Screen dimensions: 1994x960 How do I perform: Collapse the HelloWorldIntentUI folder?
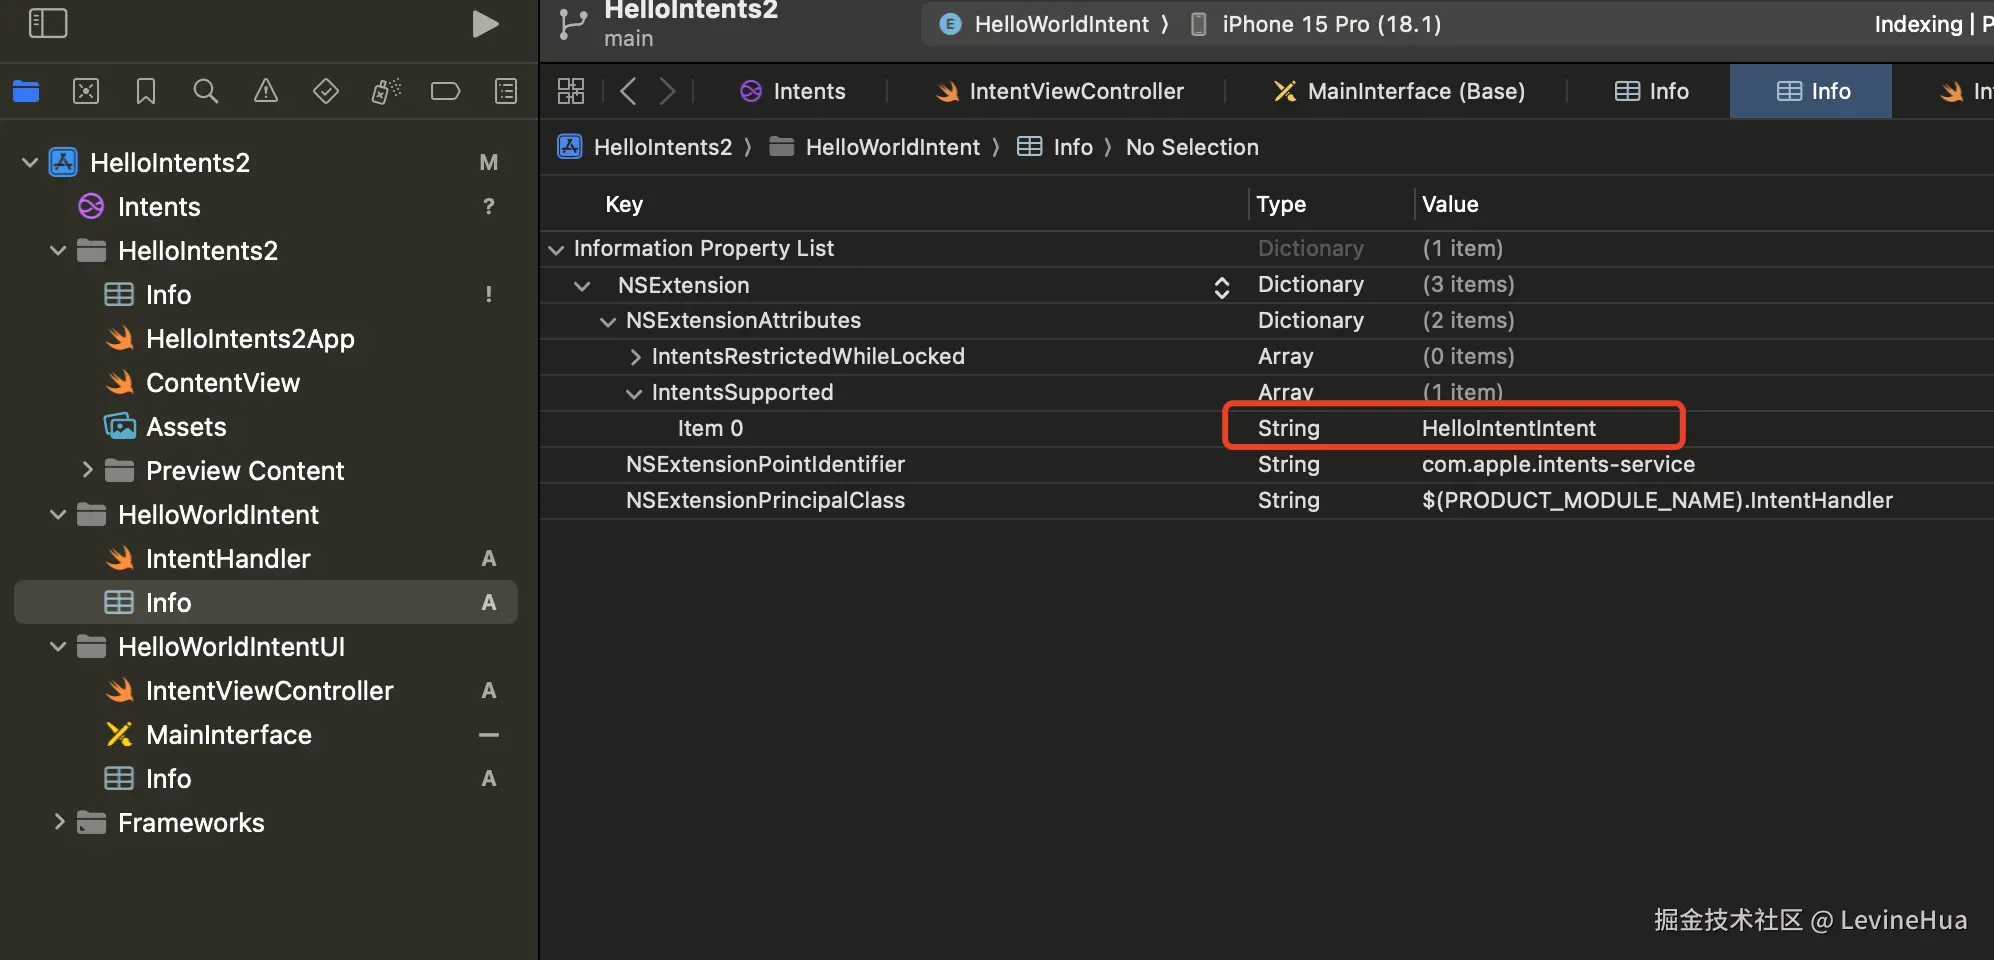tap(58, 646)
